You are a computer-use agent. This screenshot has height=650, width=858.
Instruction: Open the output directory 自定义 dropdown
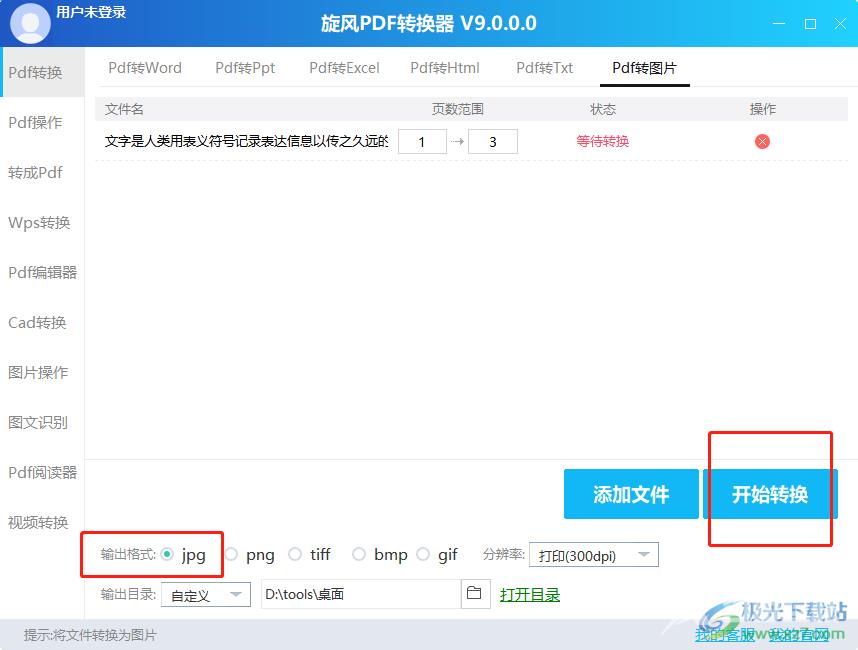pyautogui.click(x=206, y=595)
